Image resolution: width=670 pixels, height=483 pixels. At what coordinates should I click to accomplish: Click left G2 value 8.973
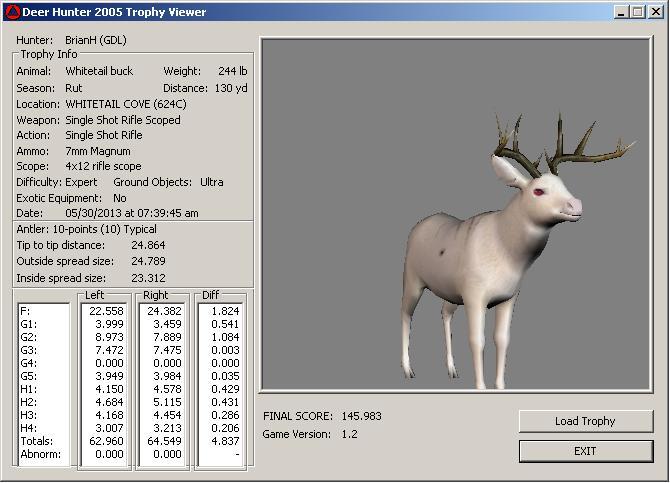(109, 337)
